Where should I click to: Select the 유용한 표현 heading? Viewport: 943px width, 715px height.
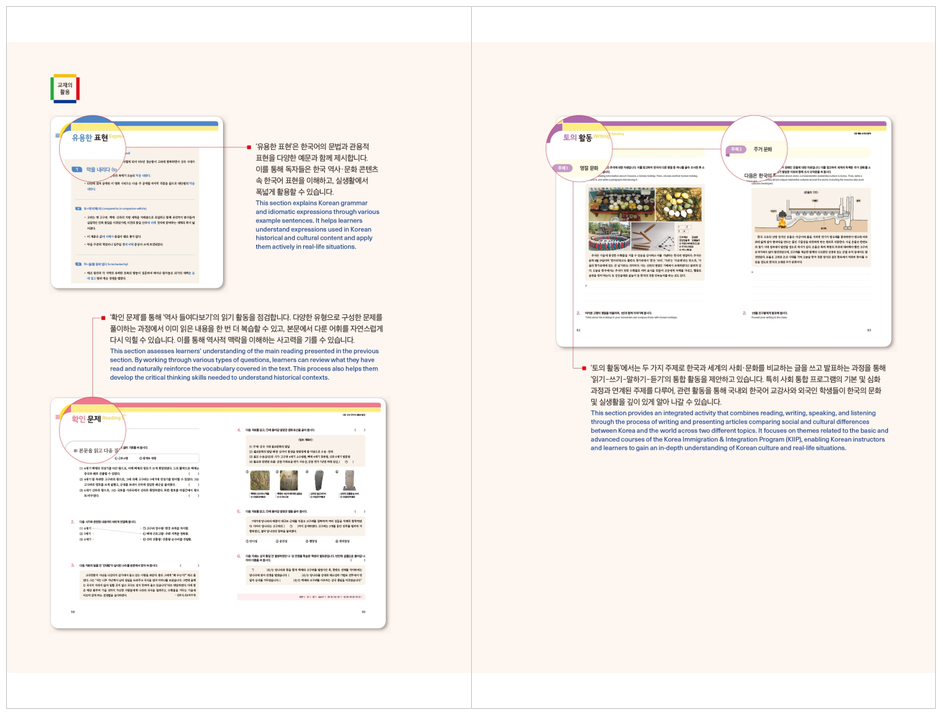pyautogui.click(x=90, y=138)
